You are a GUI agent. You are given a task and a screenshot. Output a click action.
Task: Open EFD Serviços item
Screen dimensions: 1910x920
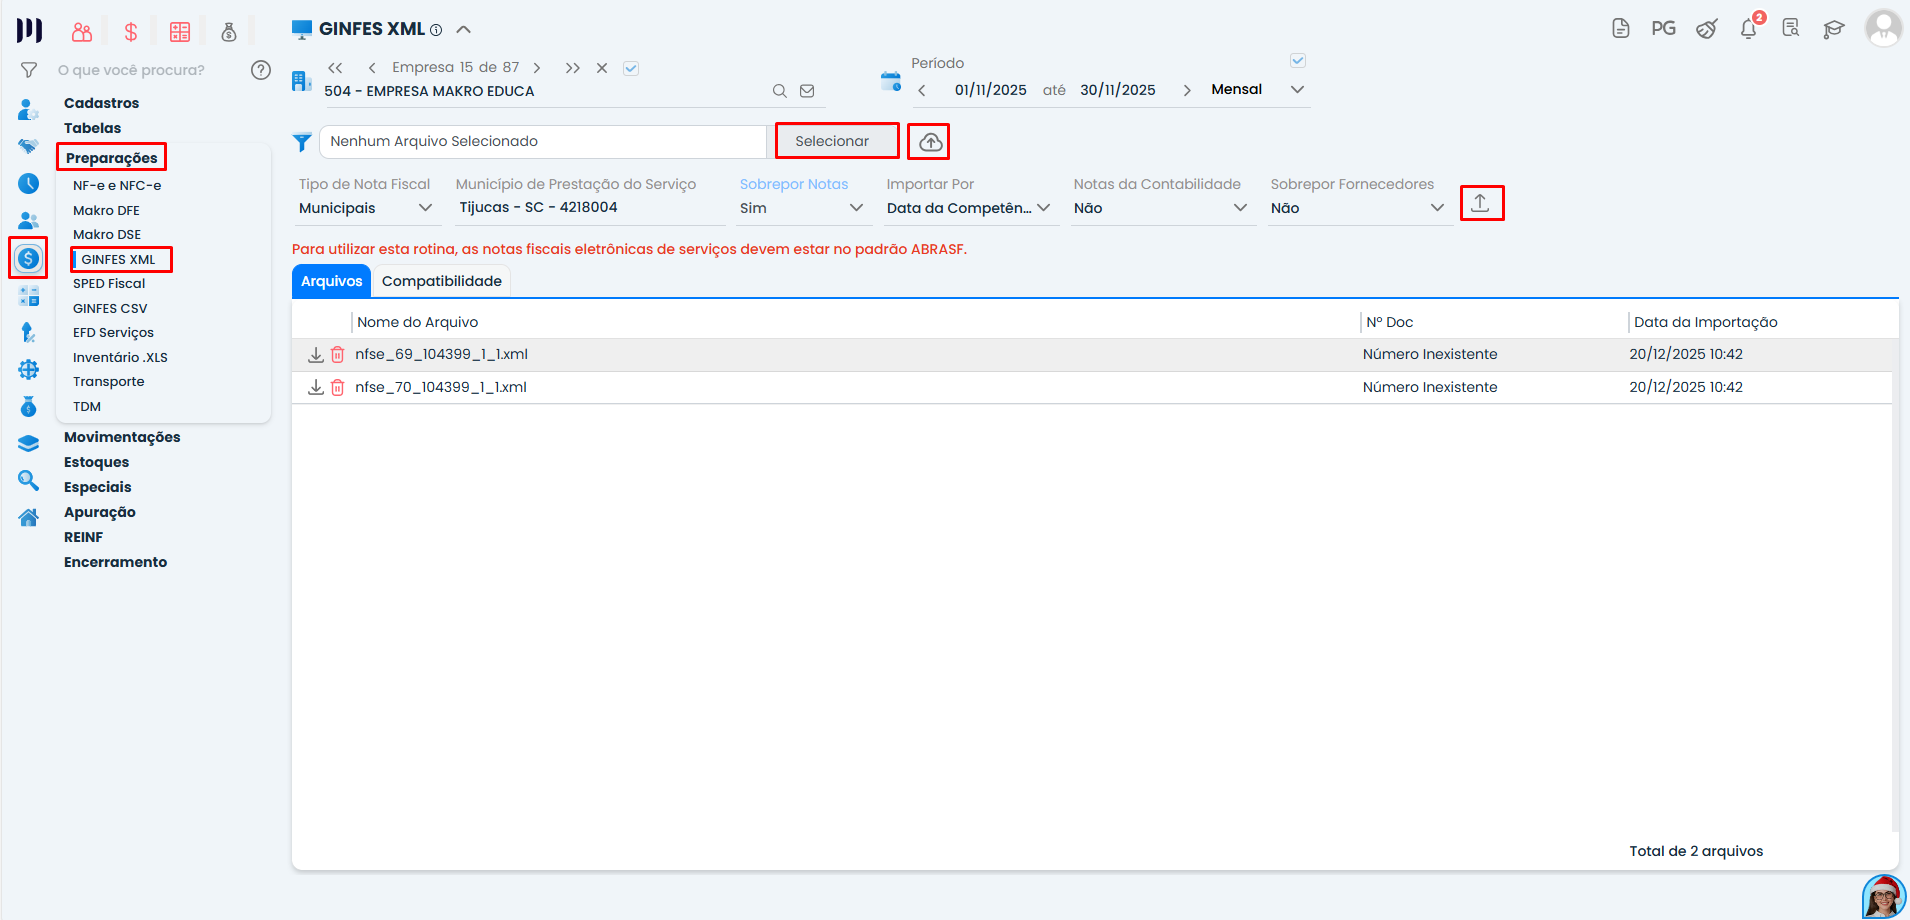[113, 333]
